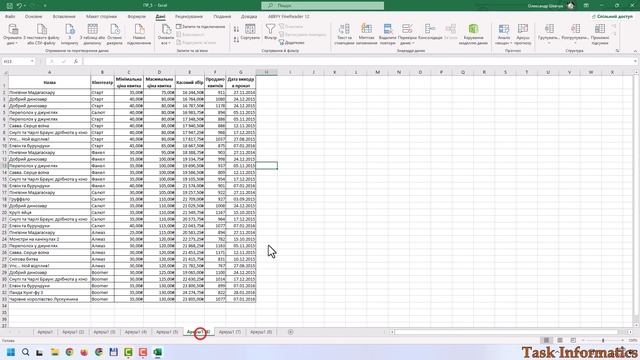
Task: Switch to the Formulas (Формули) tab
Action: point(136,17)
